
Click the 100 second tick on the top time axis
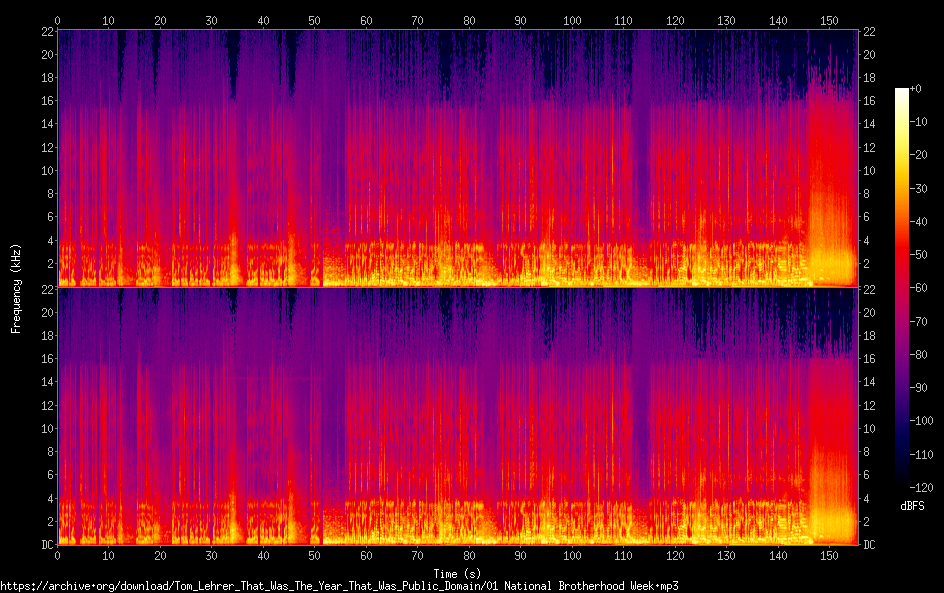point(572,20)
